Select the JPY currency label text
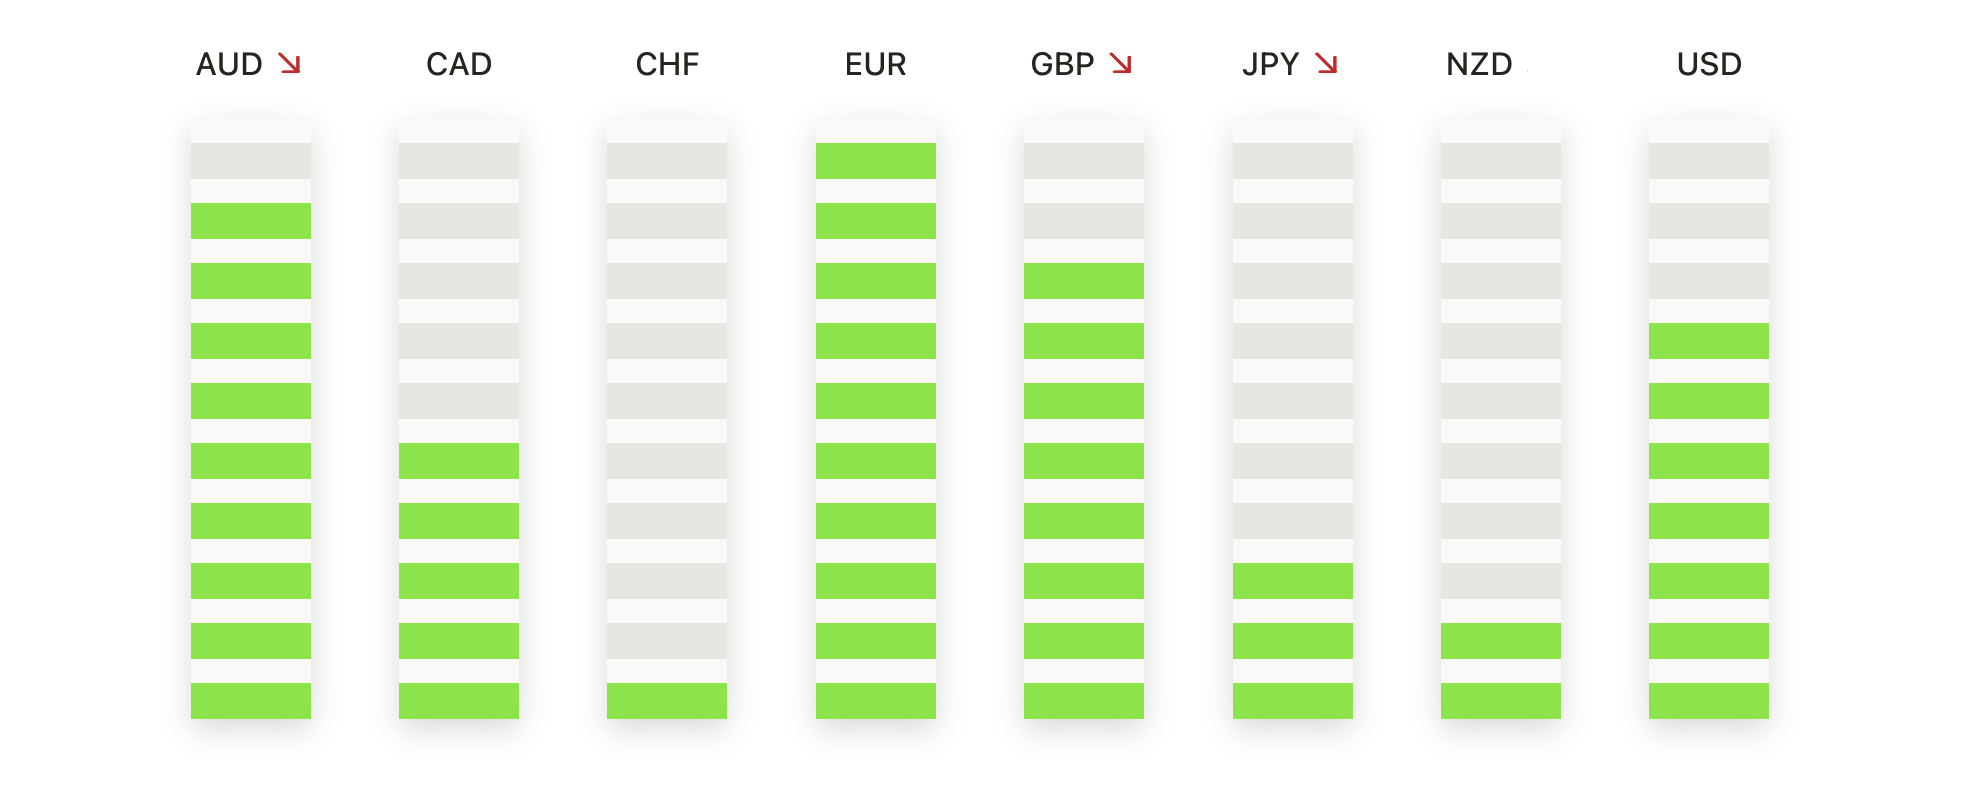This screenshot has width=1970, height=794. click(x=1270, y=65)
